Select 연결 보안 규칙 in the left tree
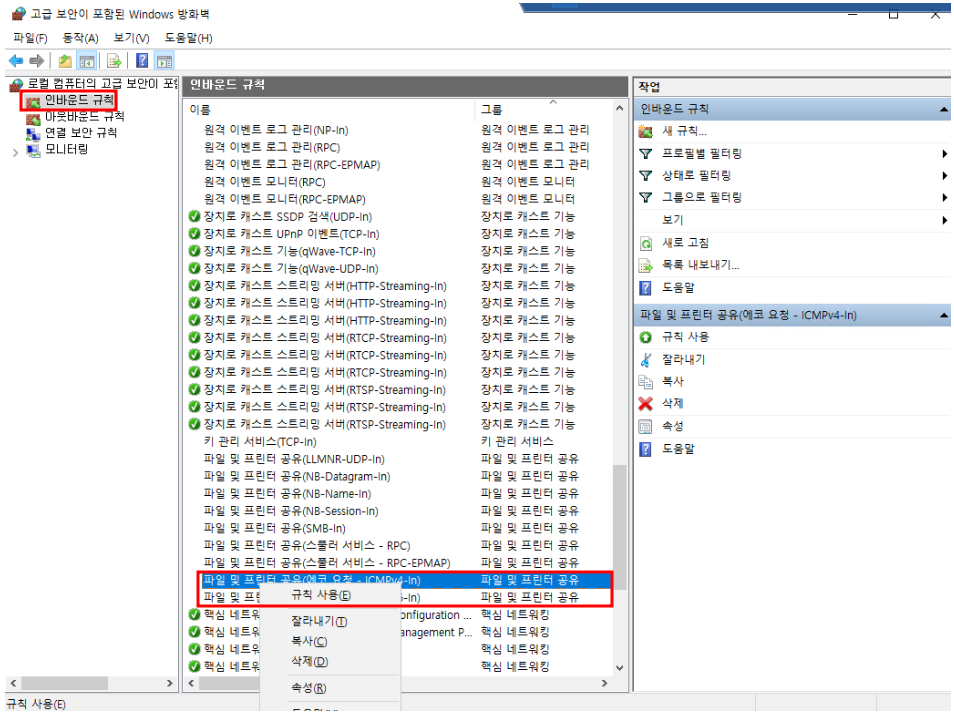The width and height of the screenshot is (954, 716). 80,133
